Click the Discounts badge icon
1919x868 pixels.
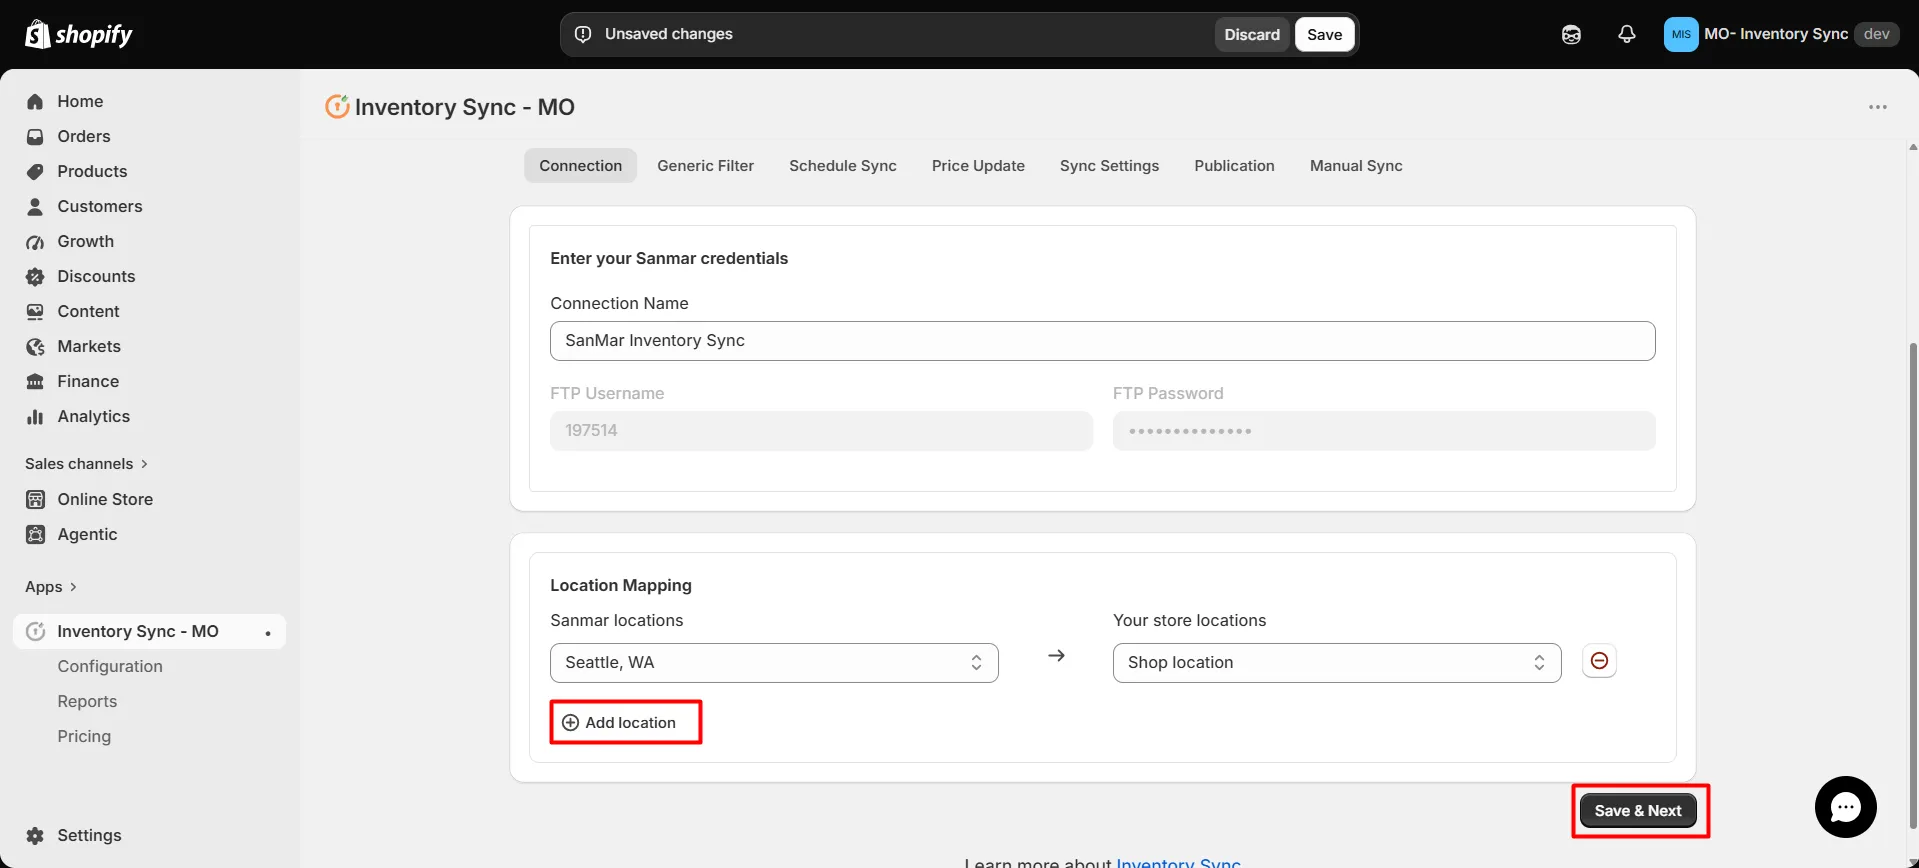pos(35,276)
